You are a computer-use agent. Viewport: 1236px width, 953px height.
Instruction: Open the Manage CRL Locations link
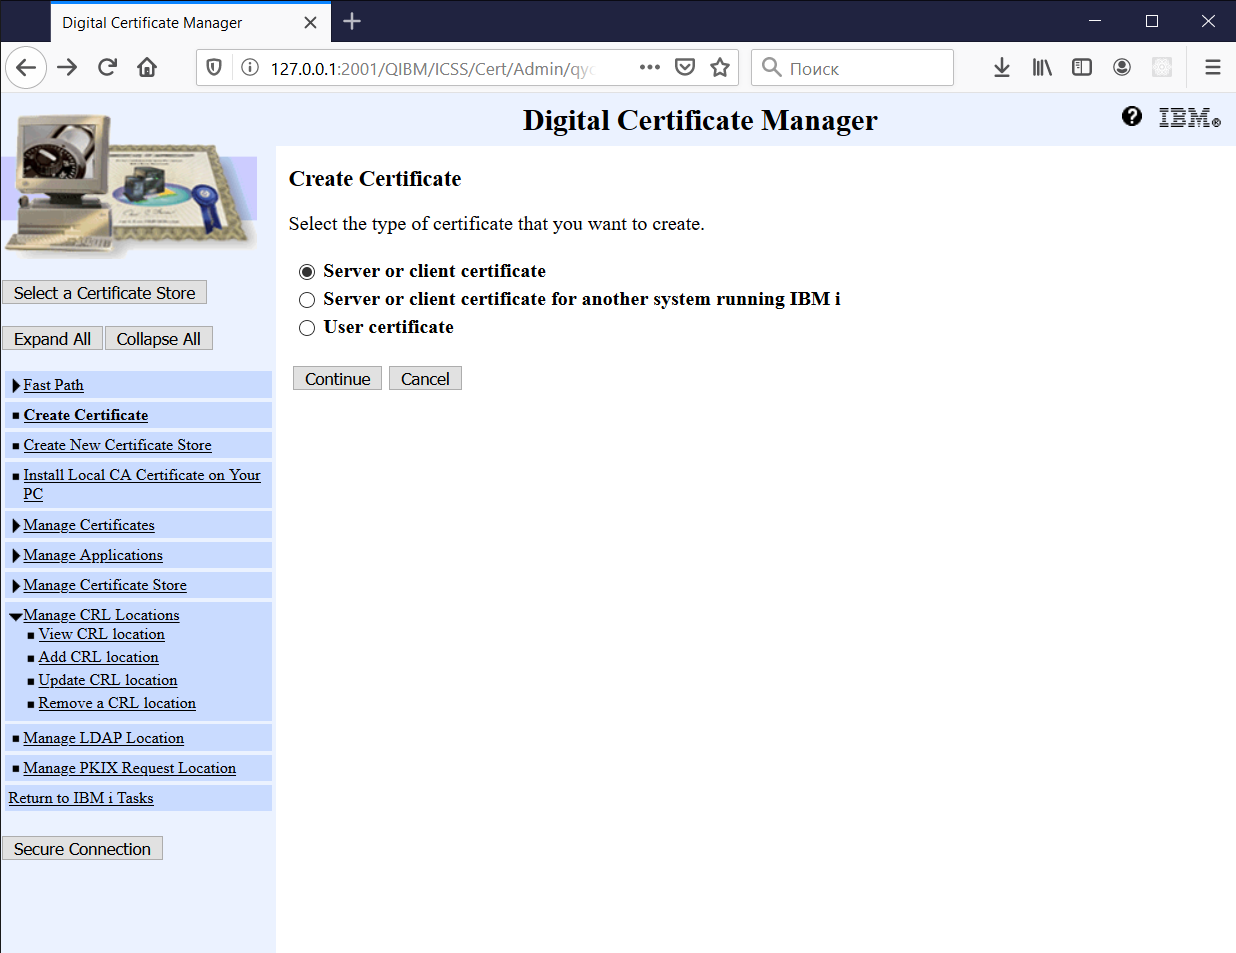102,615
